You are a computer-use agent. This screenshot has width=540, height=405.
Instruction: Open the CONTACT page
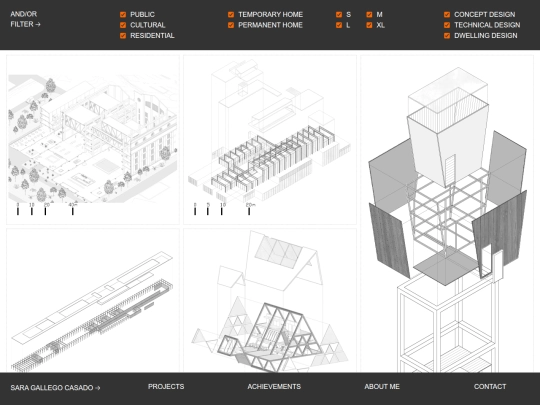[x=490, y=387]
